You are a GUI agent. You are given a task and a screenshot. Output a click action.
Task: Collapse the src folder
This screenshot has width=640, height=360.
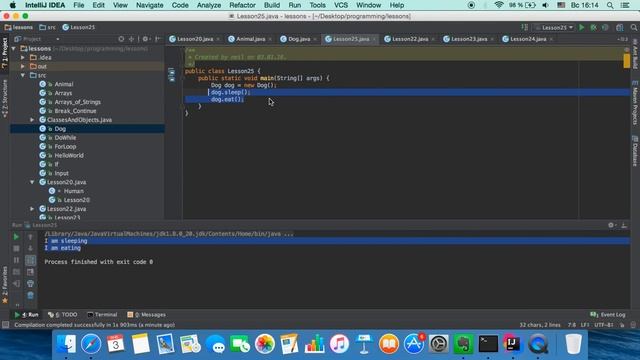coord(23,75)
